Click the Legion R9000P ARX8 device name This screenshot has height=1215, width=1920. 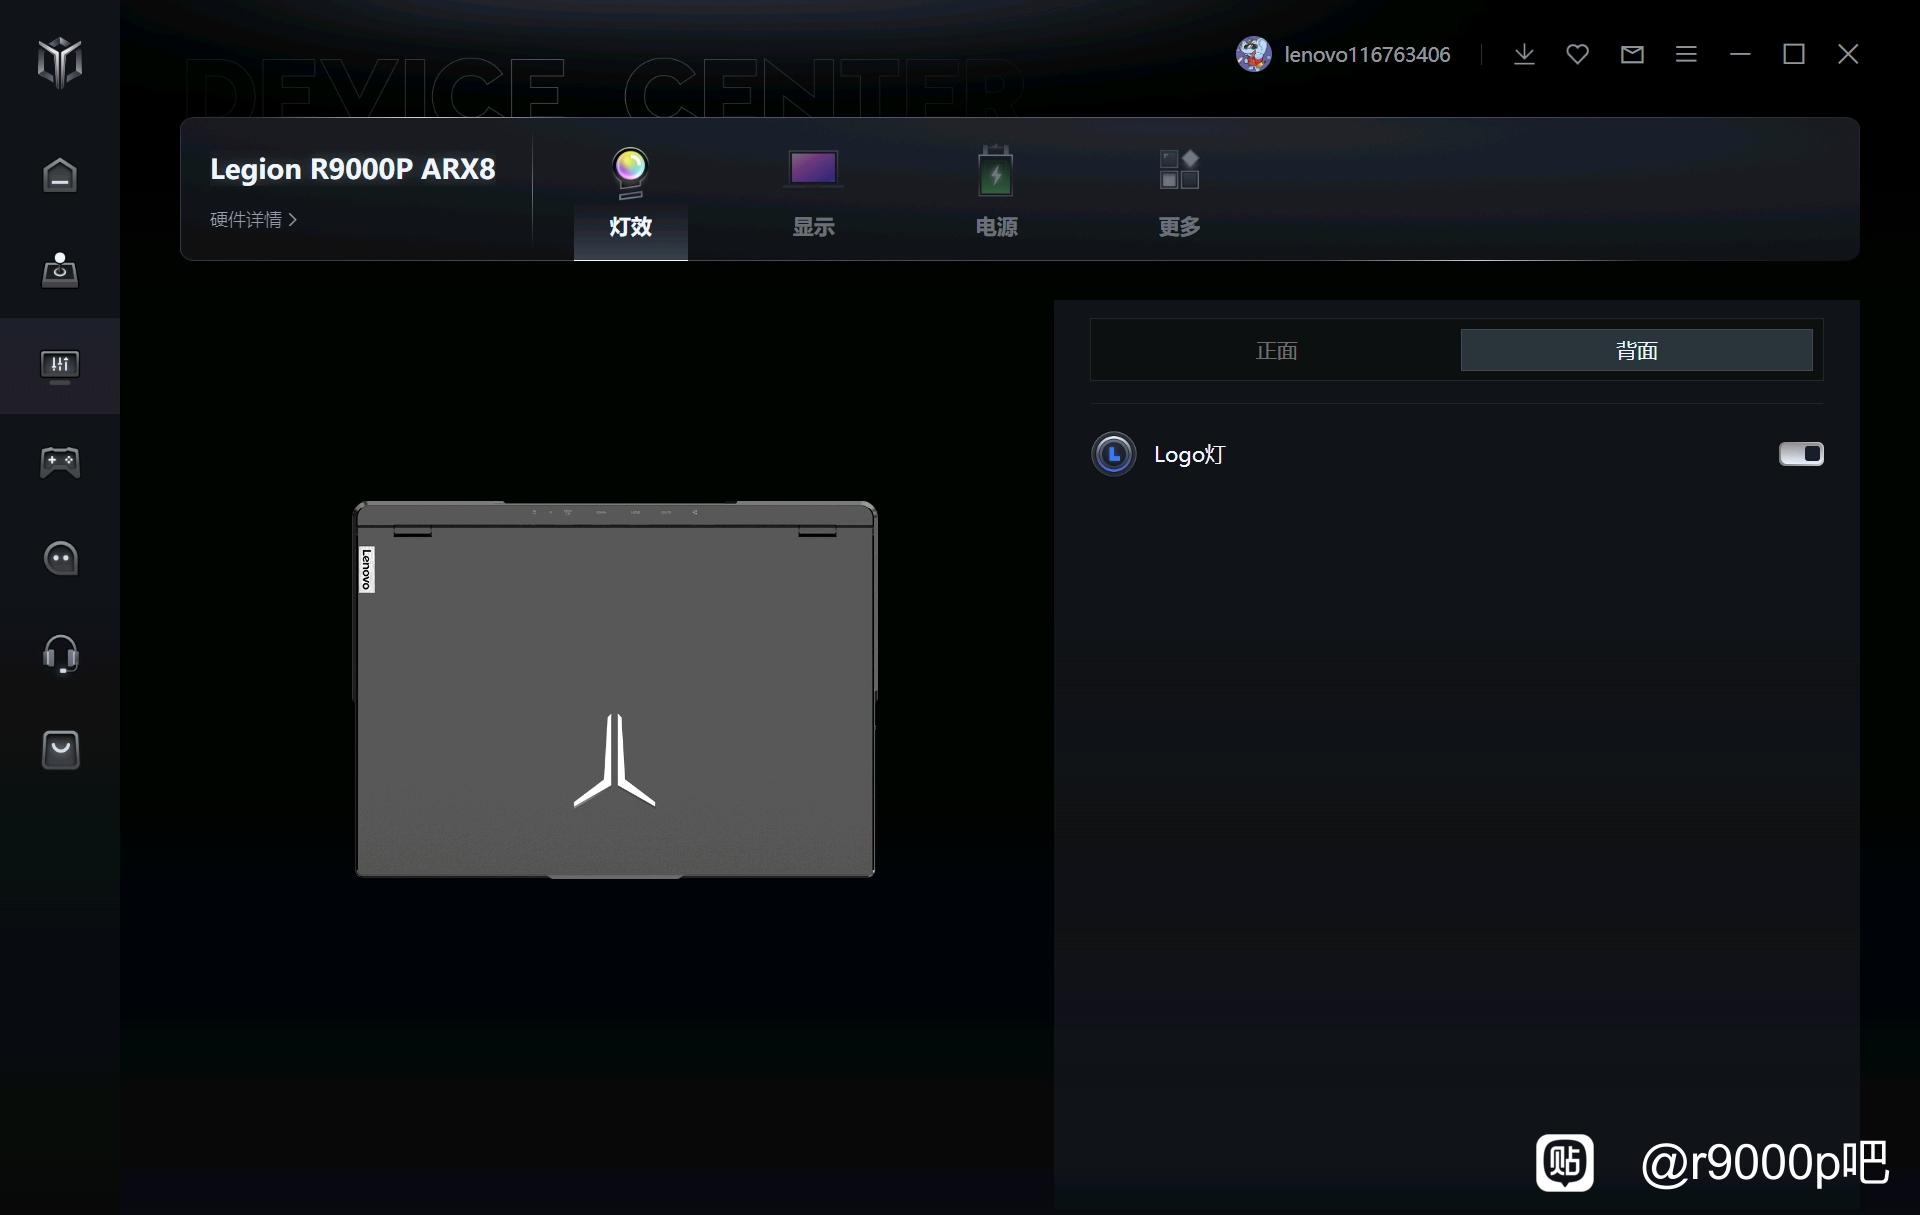352,169
